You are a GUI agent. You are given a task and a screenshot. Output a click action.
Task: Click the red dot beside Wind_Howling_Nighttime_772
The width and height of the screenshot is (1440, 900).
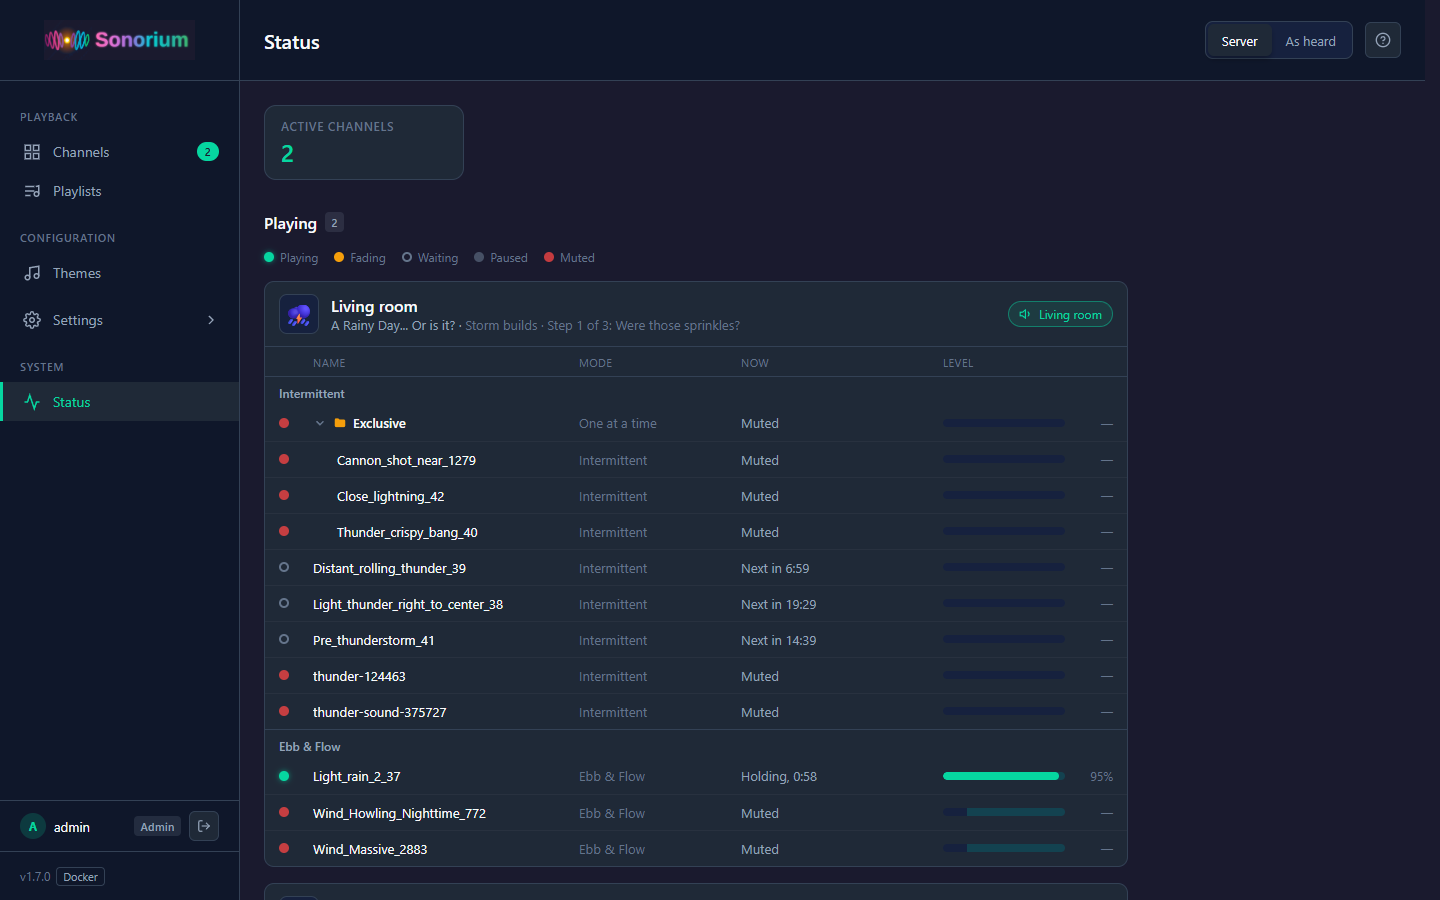[x=284, y=812]
